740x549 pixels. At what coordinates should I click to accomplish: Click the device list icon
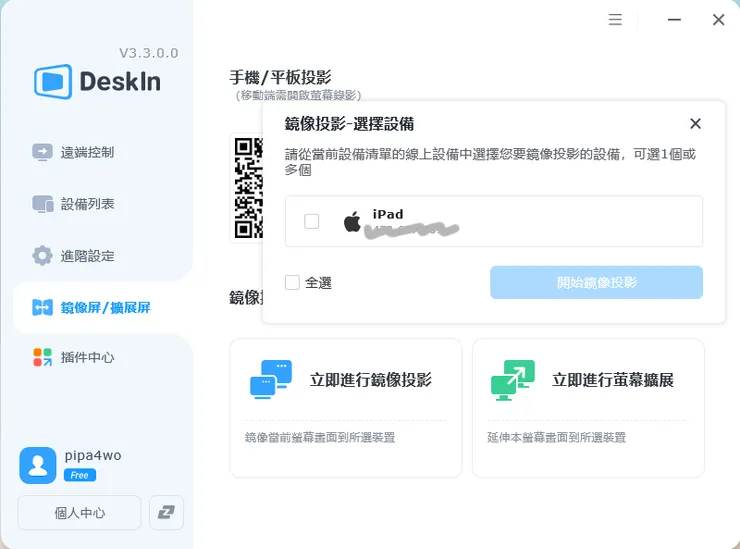(42, 204)
